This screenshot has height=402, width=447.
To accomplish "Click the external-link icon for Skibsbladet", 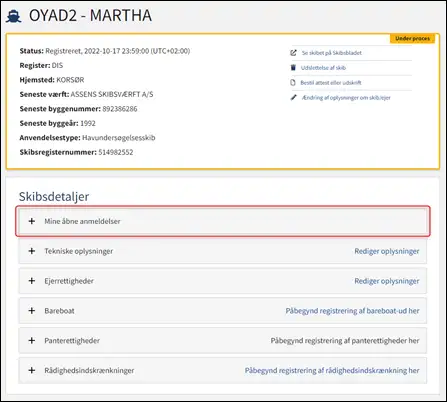I will click(x=293, y=53).
